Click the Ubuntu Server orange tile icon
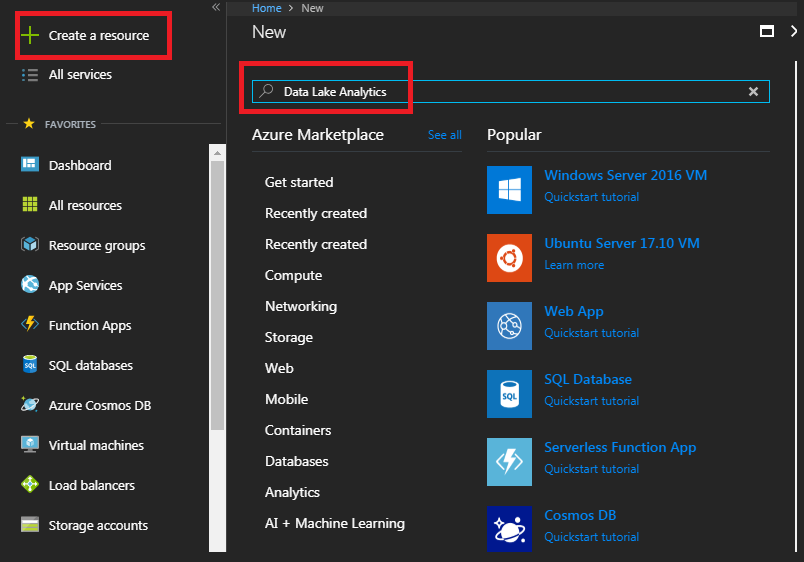Image resolution: width=804 pixels, height=562 pixels. pos(509,258)
